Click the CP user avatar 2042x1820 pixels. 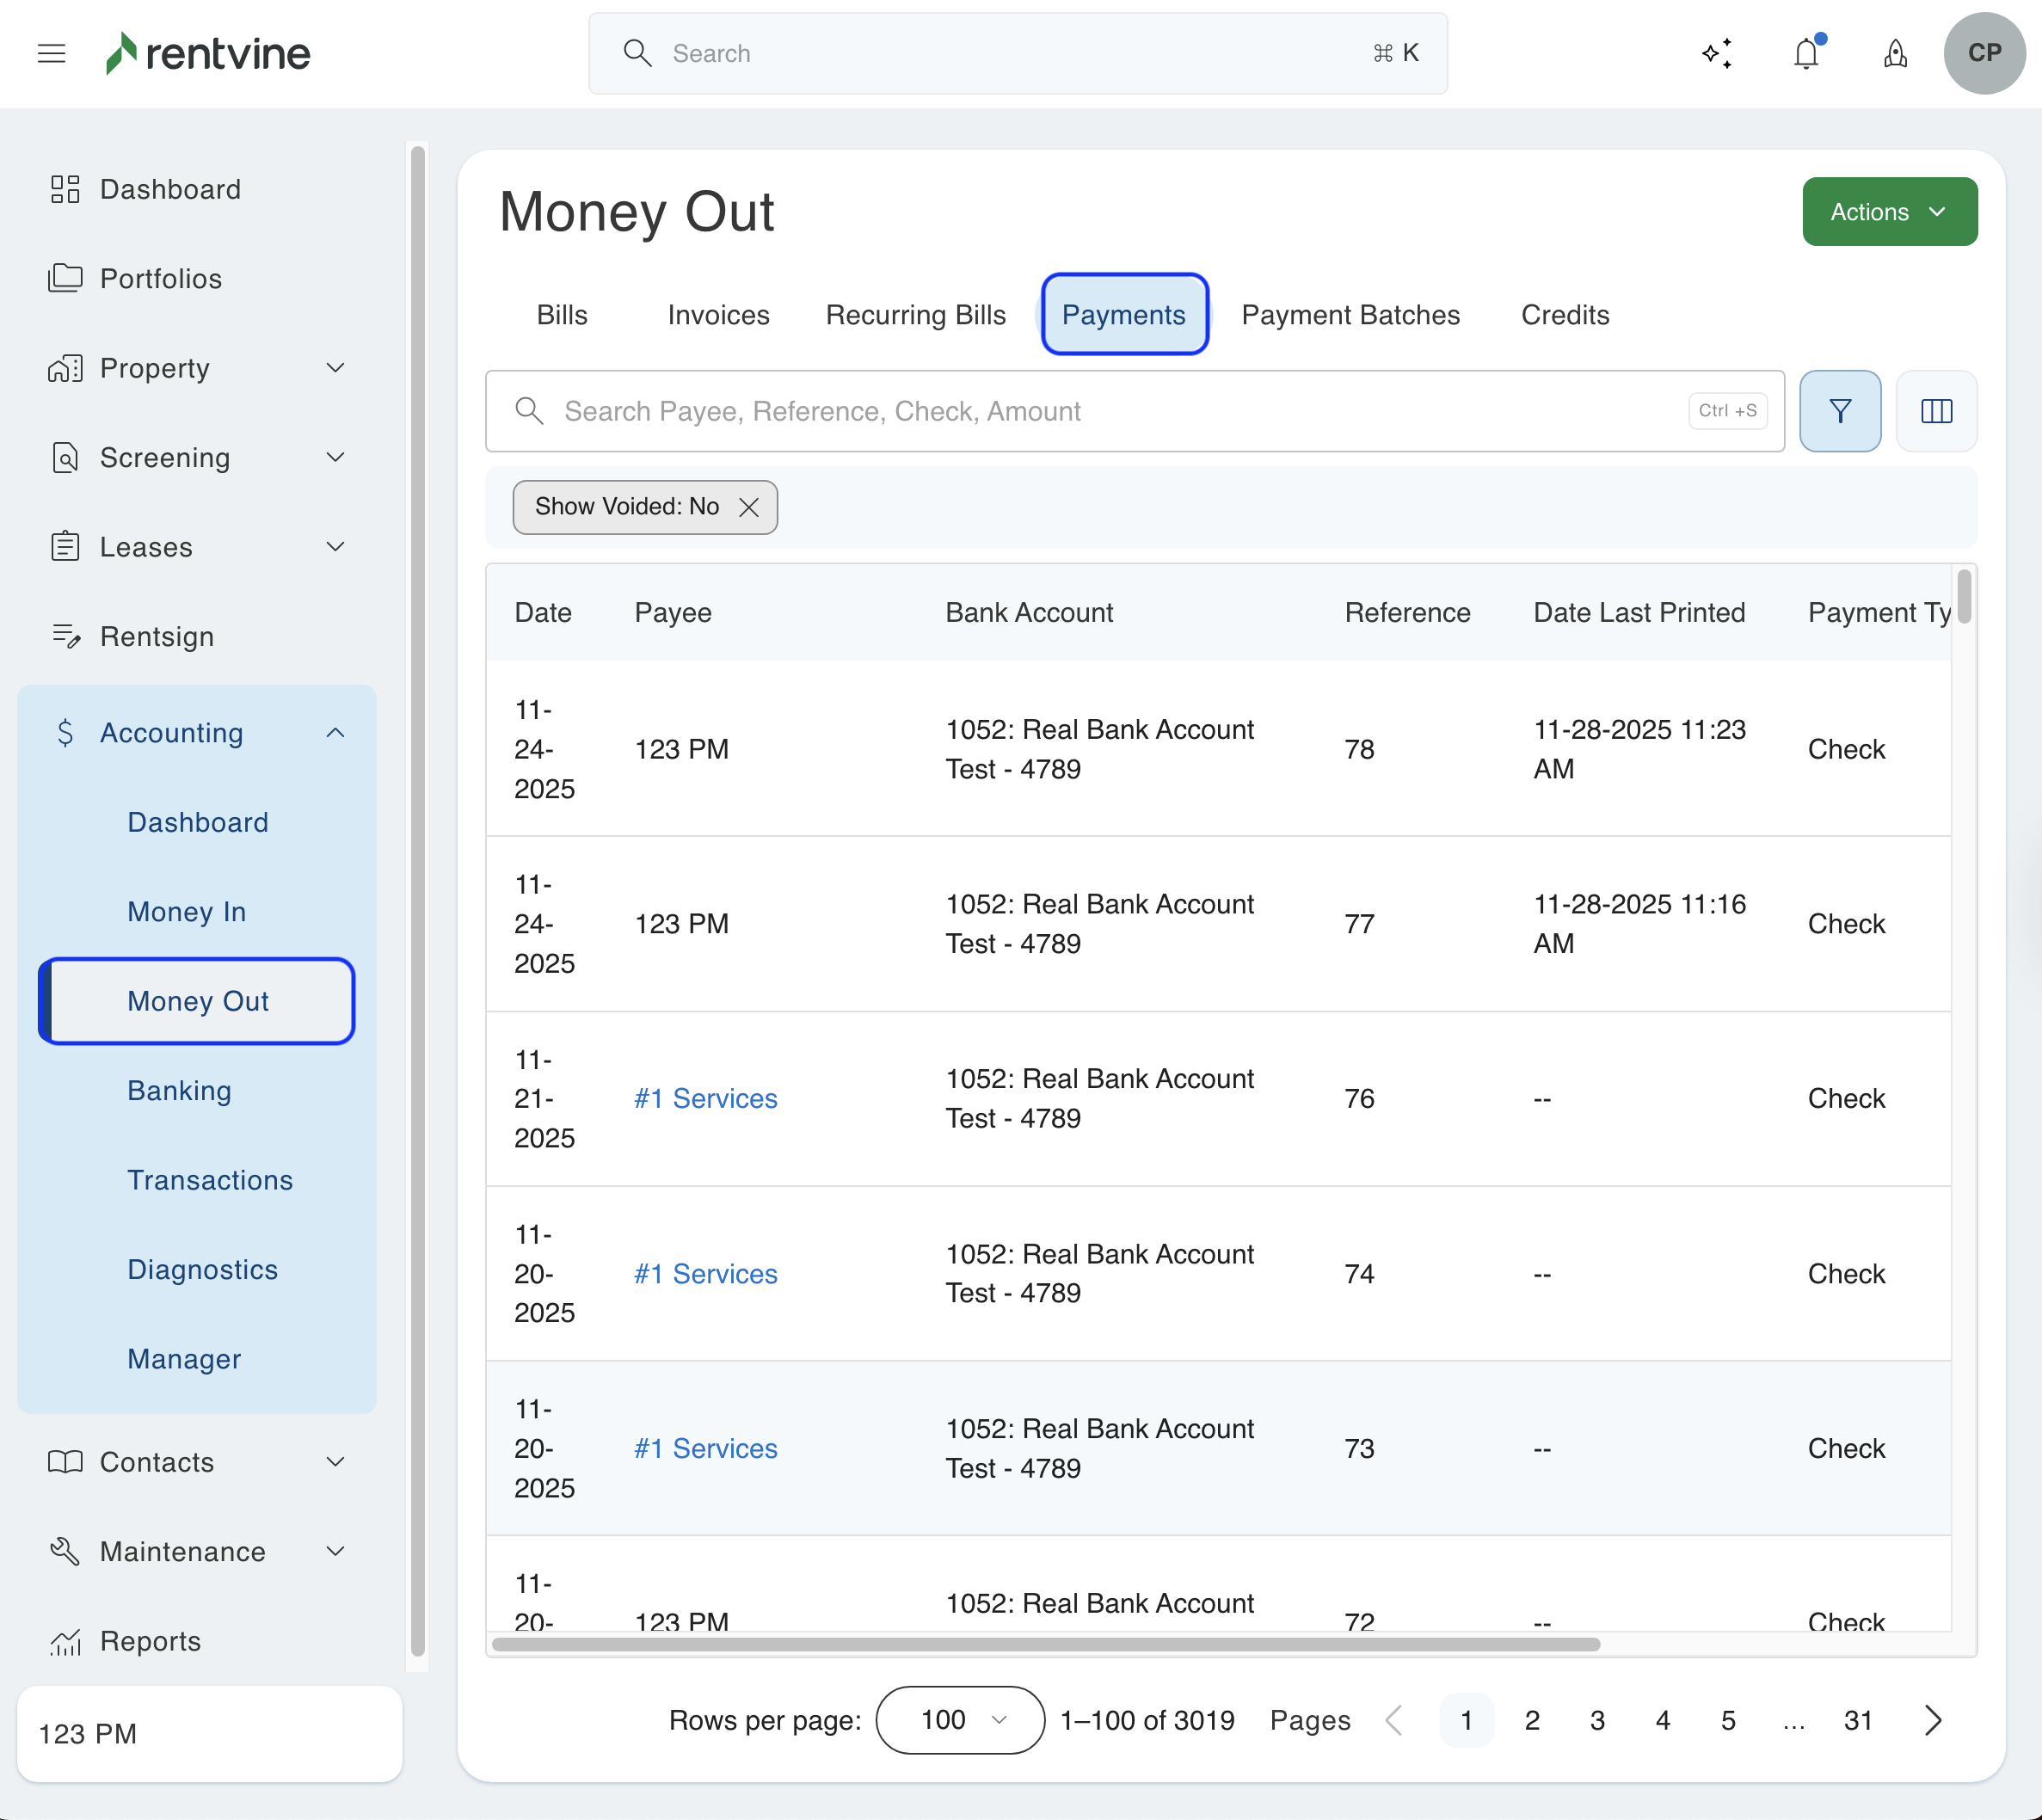[x=1984, y=53]
